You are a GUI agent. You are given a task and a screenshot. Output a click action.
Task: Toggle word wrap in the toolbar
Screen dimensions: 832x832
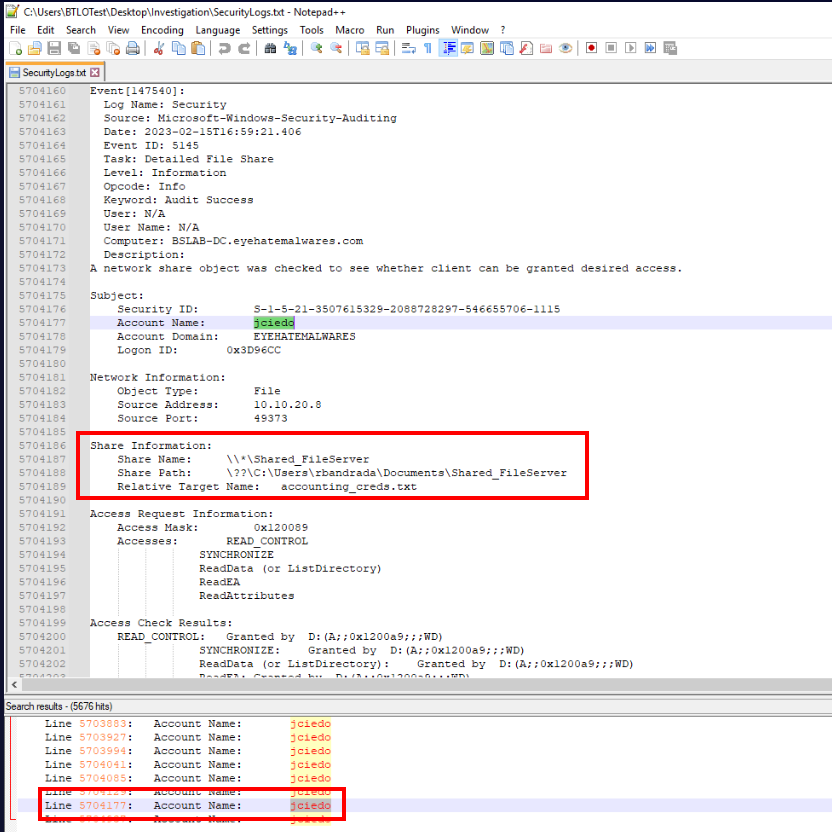pos(409,48)
